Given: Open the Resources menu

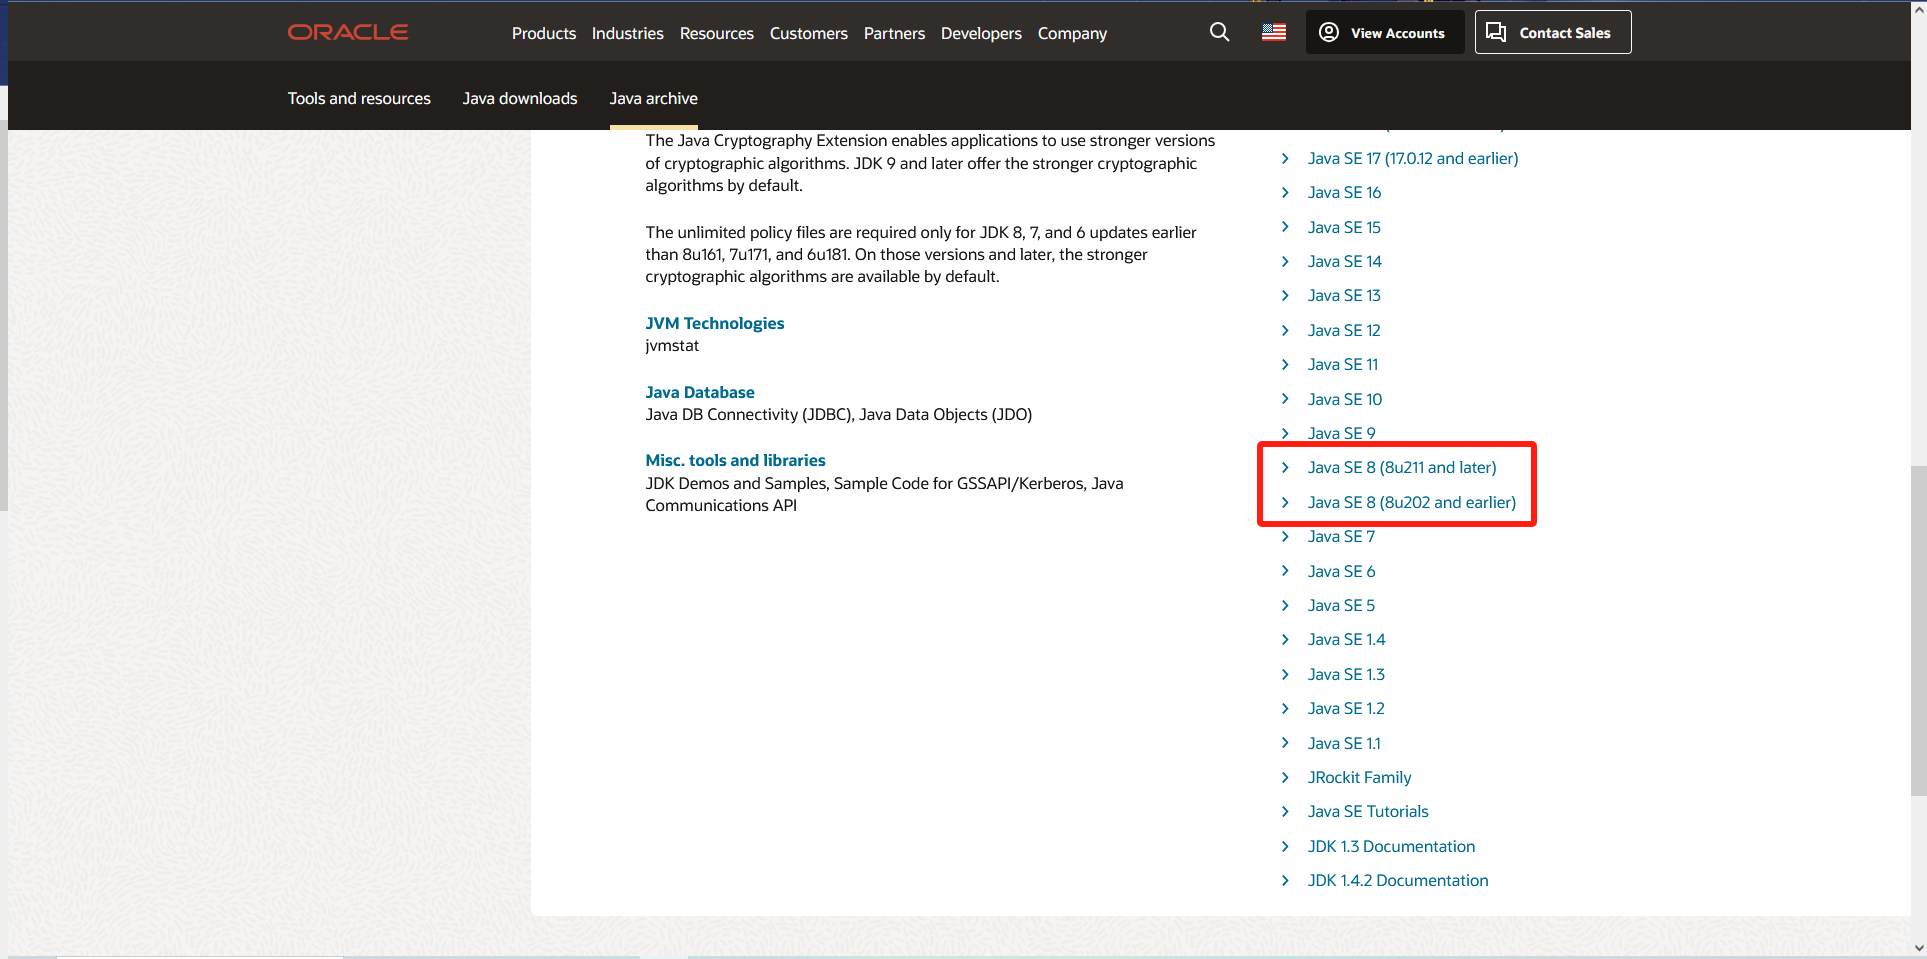Looking at the screenshot, I should pos(717,33).
